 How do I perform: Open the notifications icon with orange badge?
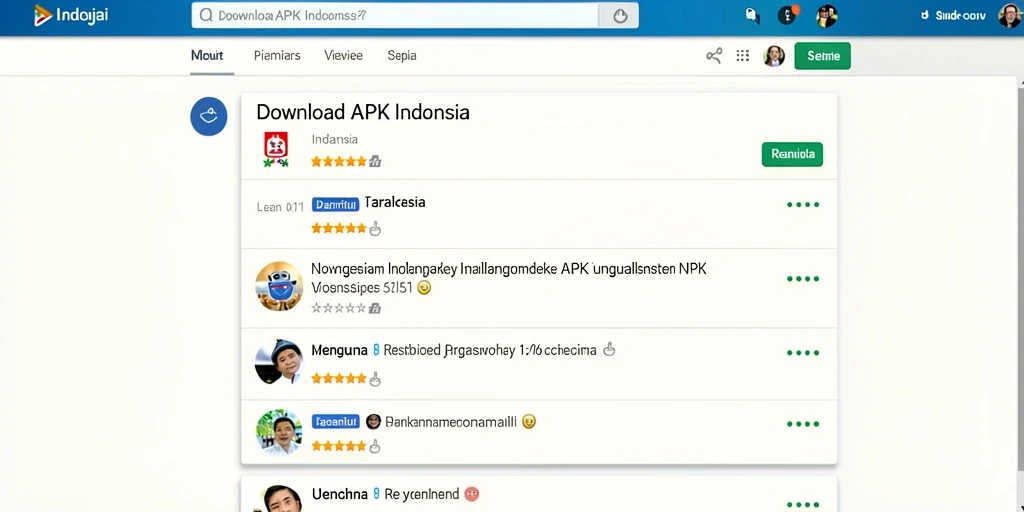coord(788,15)
